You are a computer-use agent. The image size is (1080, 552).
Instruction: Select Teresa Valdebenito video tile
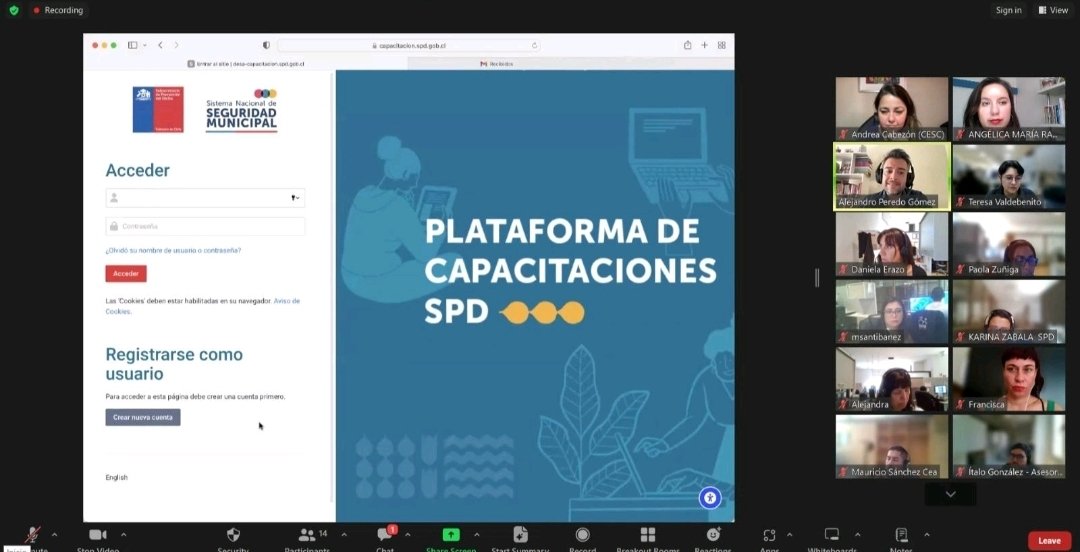pos(1009,176)
